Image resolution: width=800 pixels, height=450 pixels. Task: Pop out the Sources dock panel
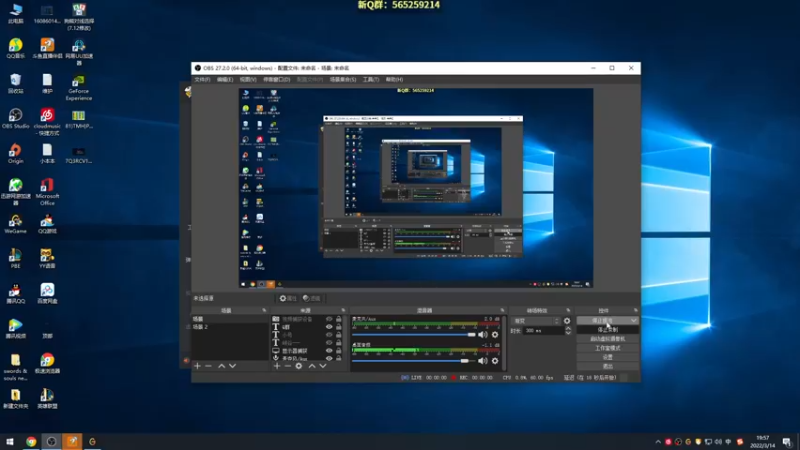point(343,310)
